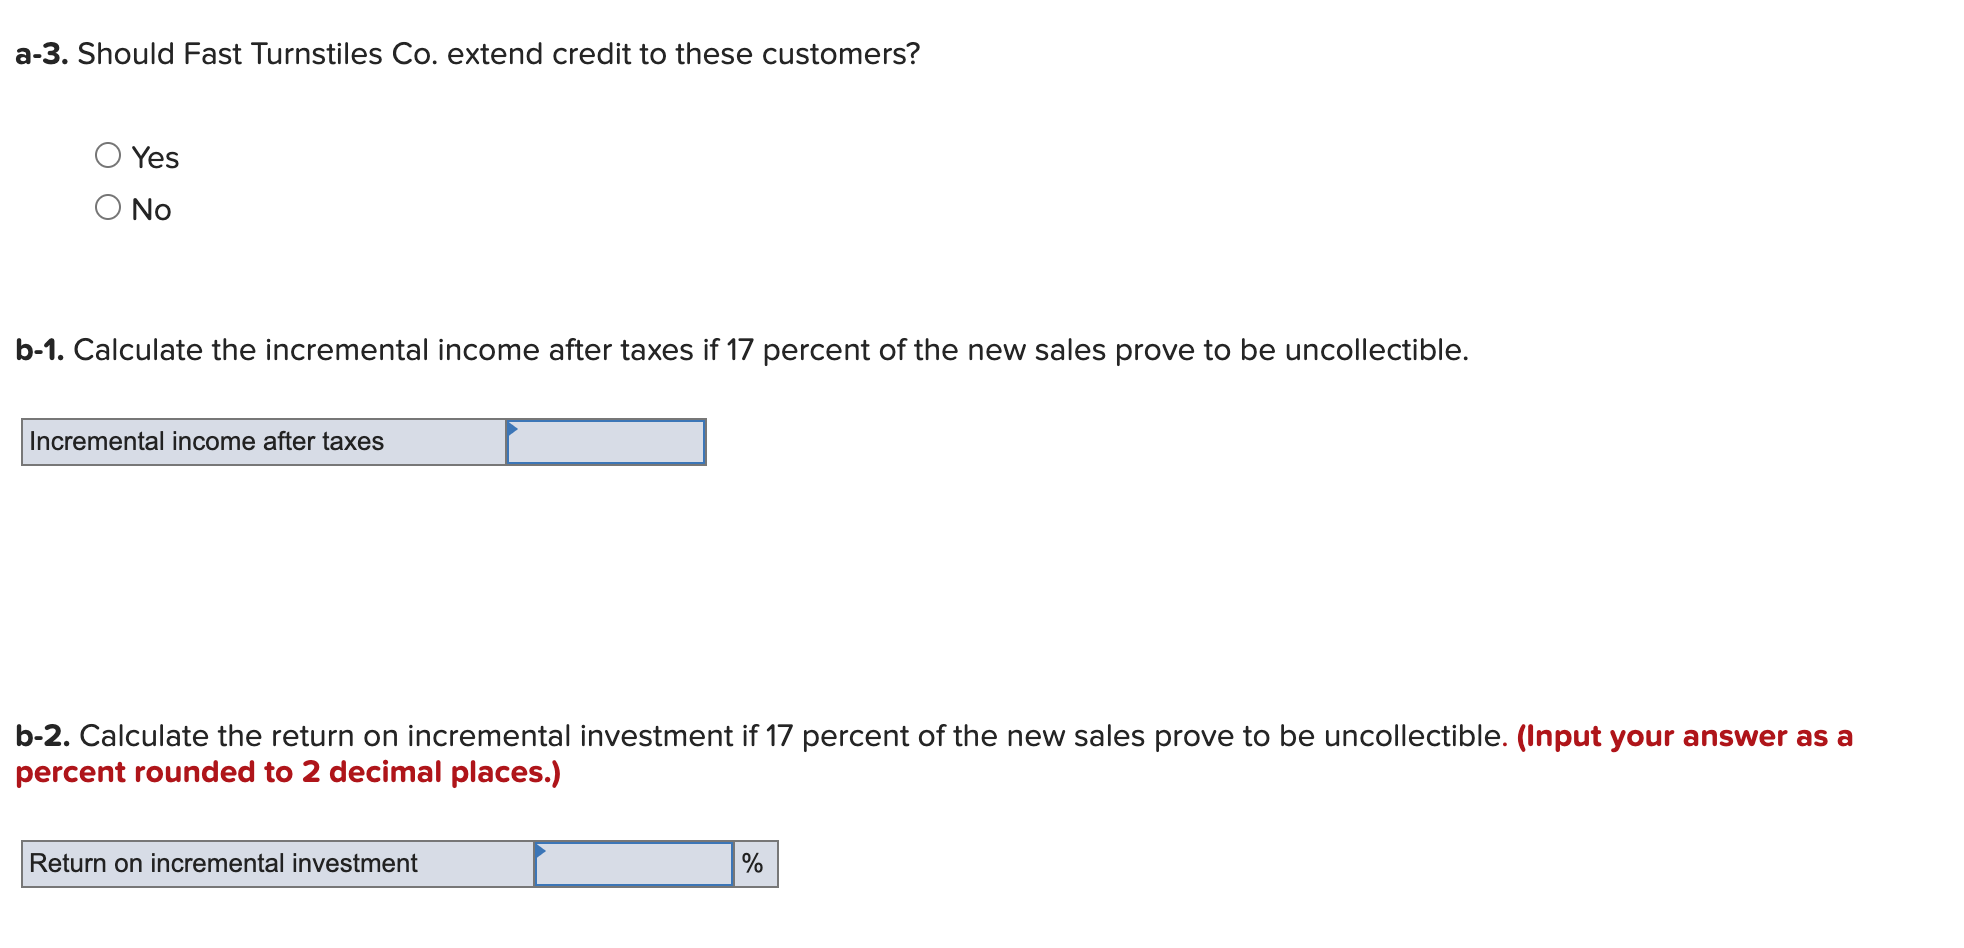Image resolution: width=1964 pixels, height=948 pixels.
Task: Select the Yes radio button
Action: [x=108, y=155]
